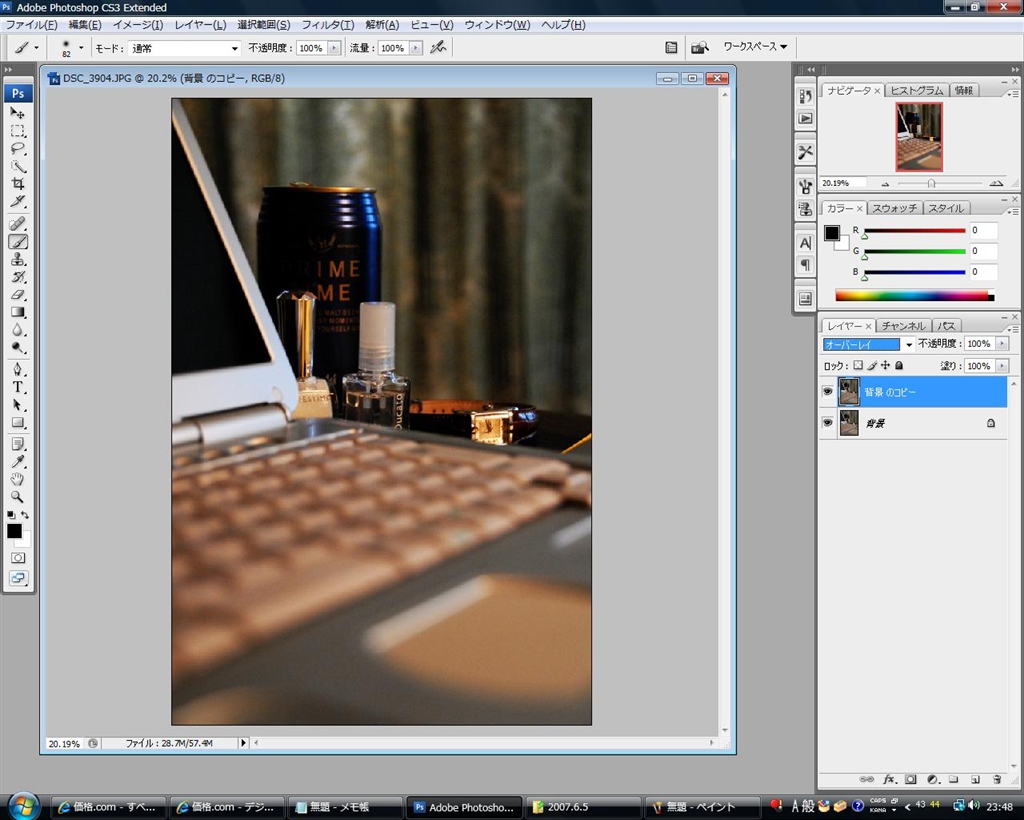Switch to the チャンネル tab

point(904,326)
